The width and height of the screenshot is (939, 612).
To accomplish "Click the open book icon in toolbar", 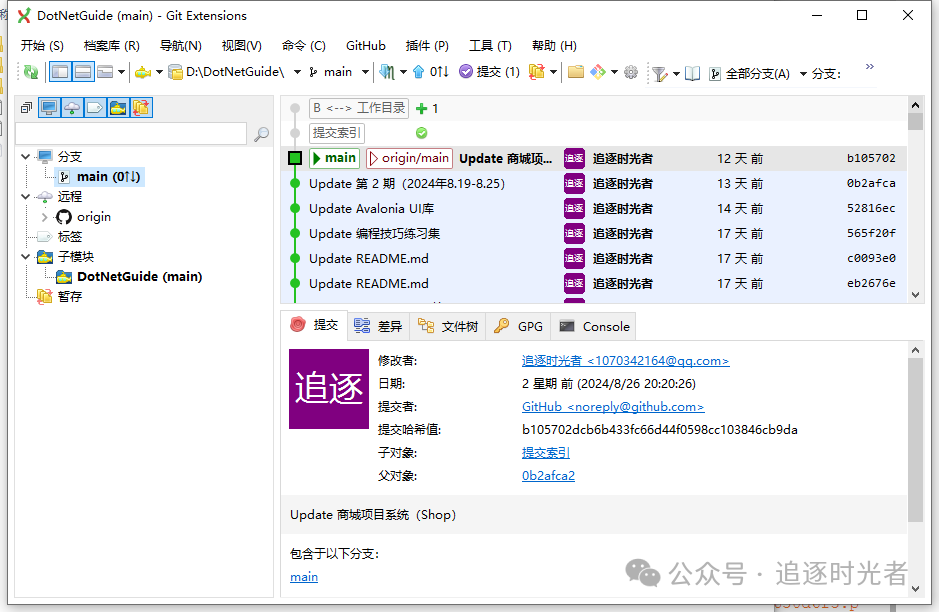I will [692, 73].
